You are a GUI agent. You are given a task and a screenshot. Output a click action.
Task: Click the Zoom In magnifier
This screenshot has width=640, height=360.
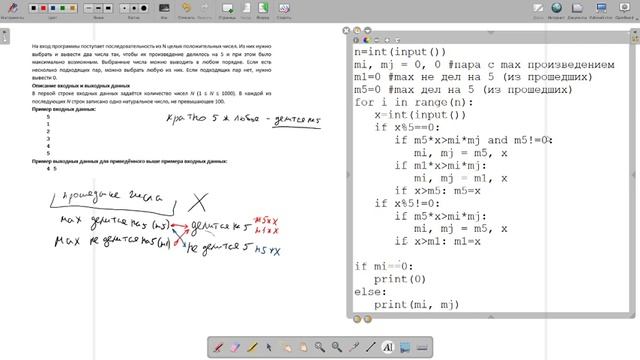(x=320, y=347)
